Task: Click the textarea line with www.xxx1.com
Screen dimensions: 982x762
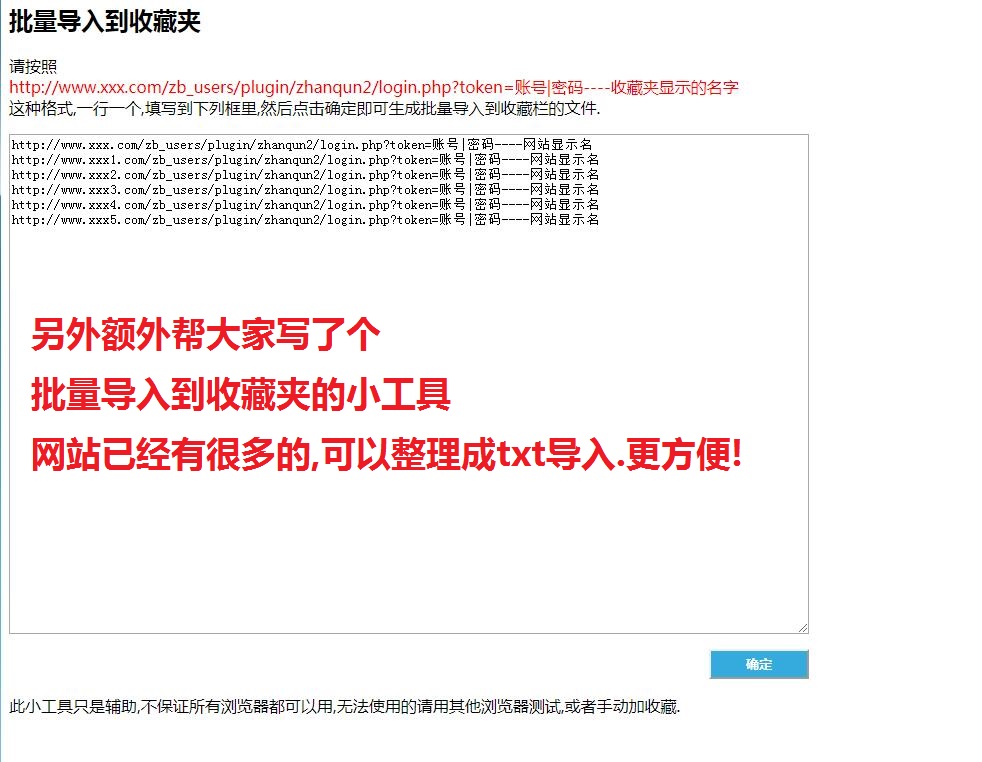Action: [305, 160]
